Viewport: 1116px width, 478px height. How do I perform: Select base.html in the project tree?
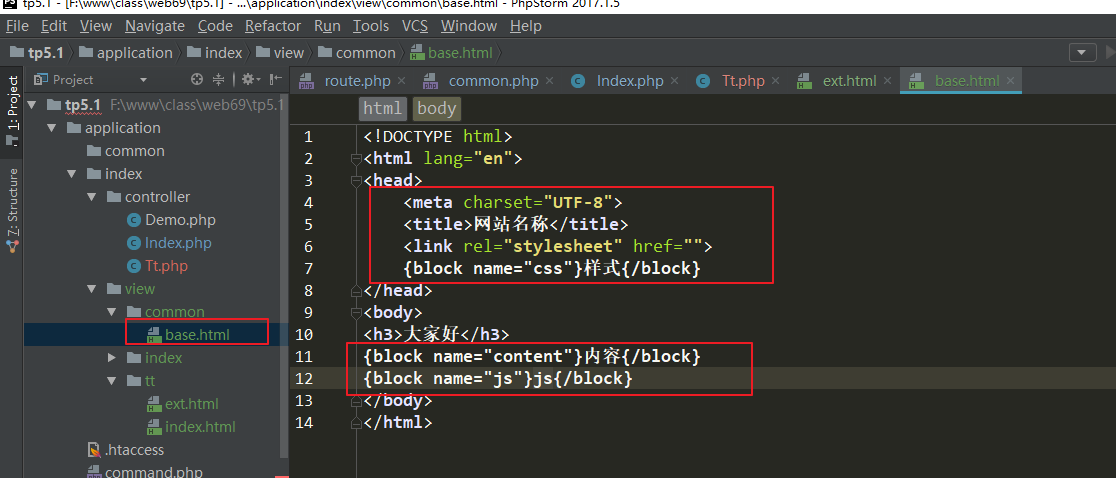point(196,334)
